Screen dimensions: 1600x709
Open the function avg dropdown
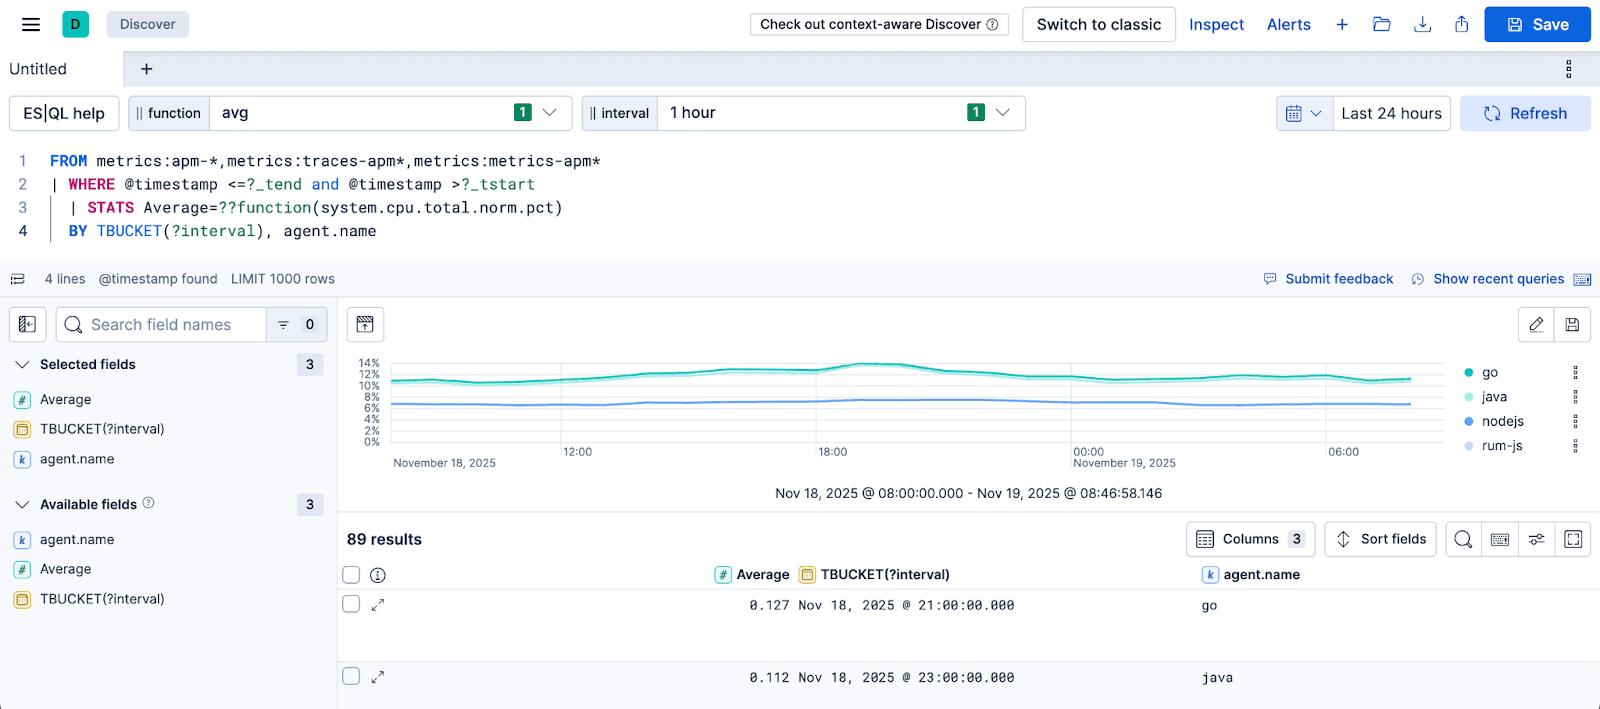[x=549, y=113]
